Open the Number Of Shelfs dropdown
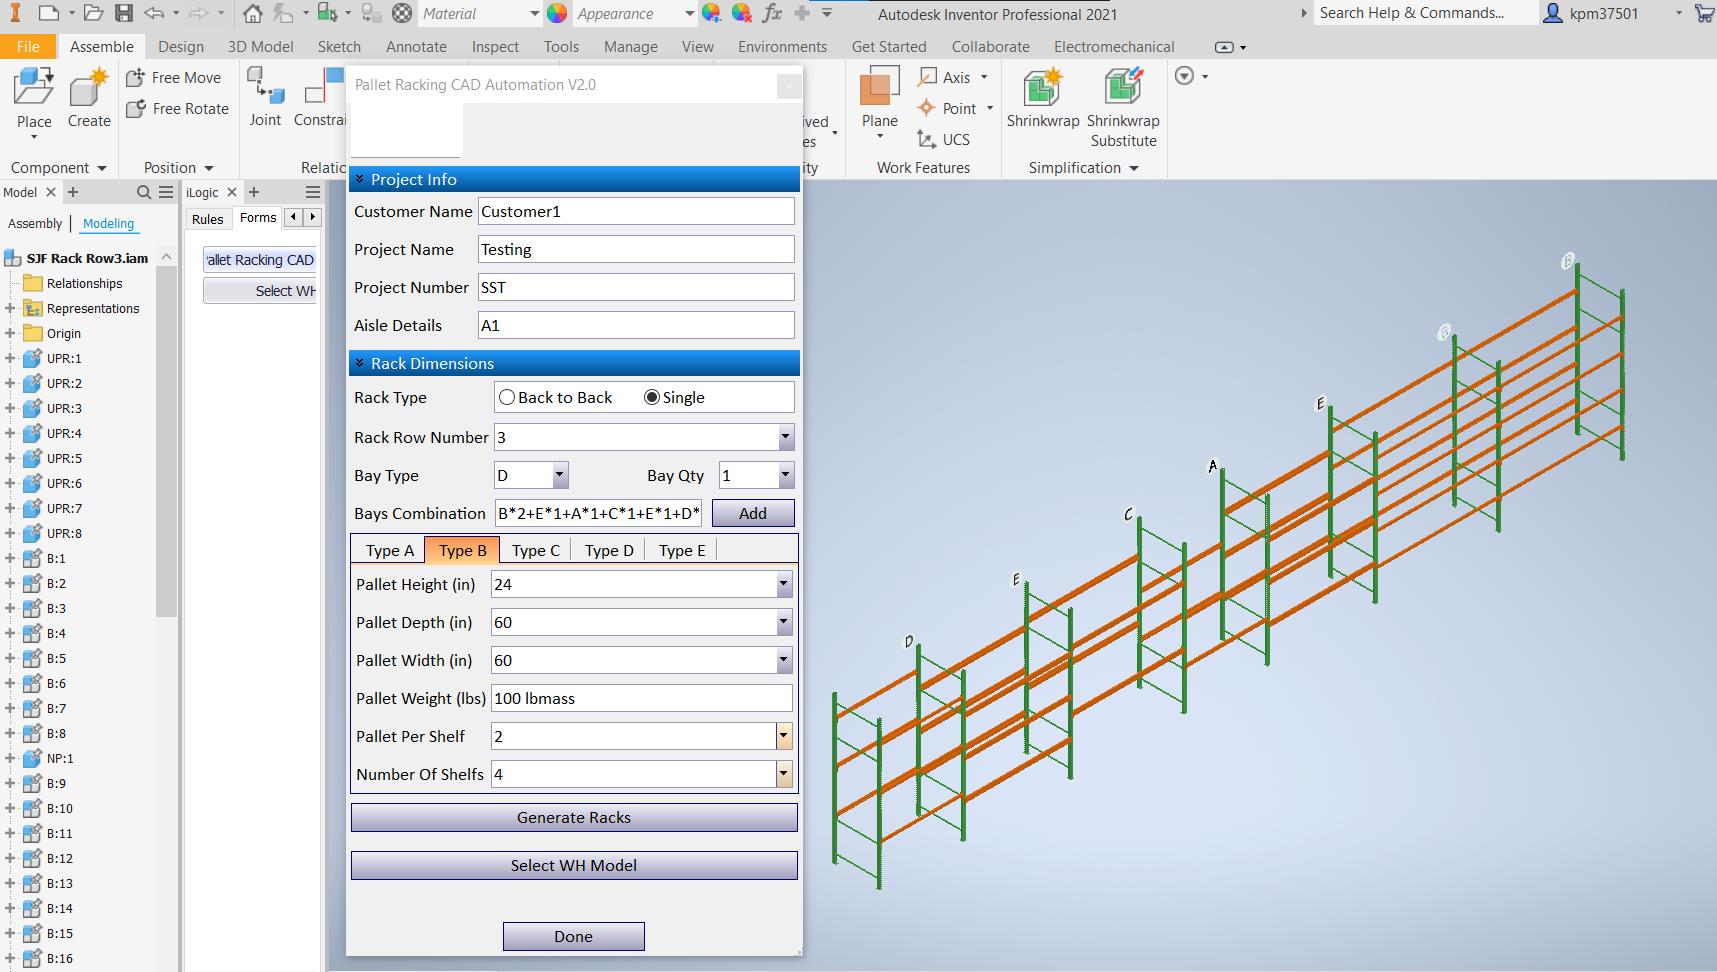 (x=783, y=774)
